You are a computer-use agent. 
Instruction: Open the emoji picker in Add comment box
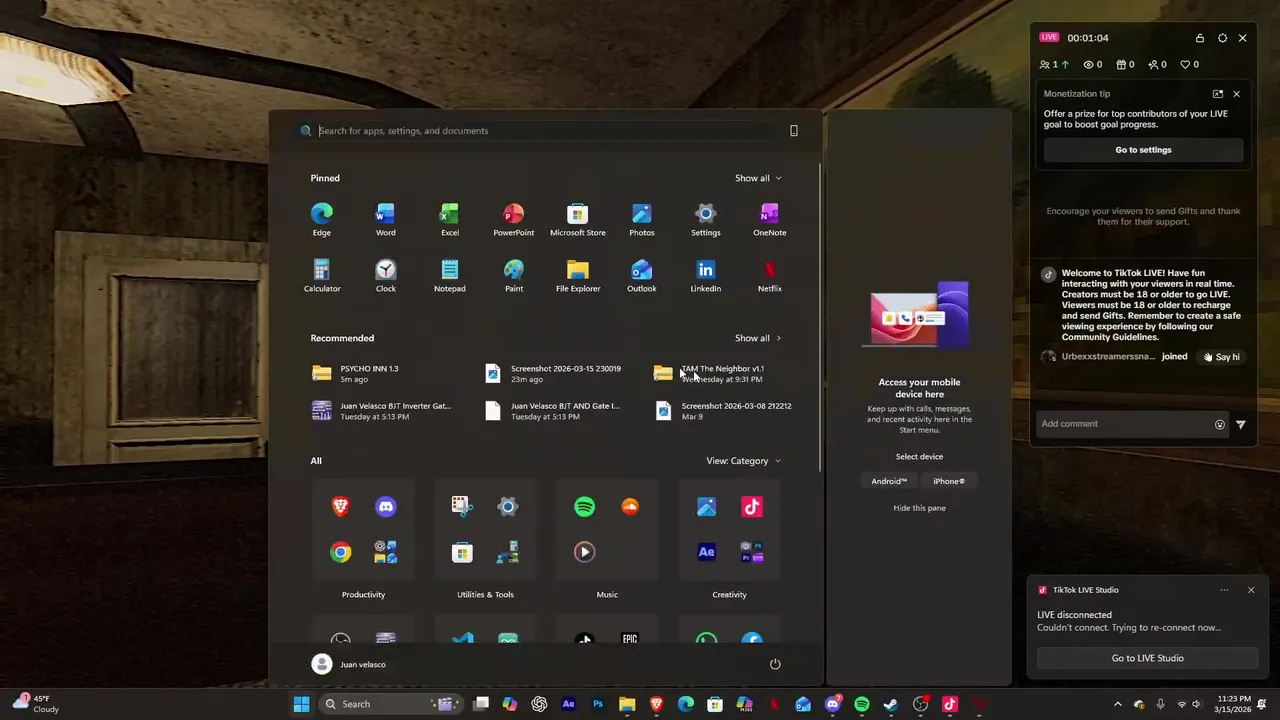tap(1220, 424)
